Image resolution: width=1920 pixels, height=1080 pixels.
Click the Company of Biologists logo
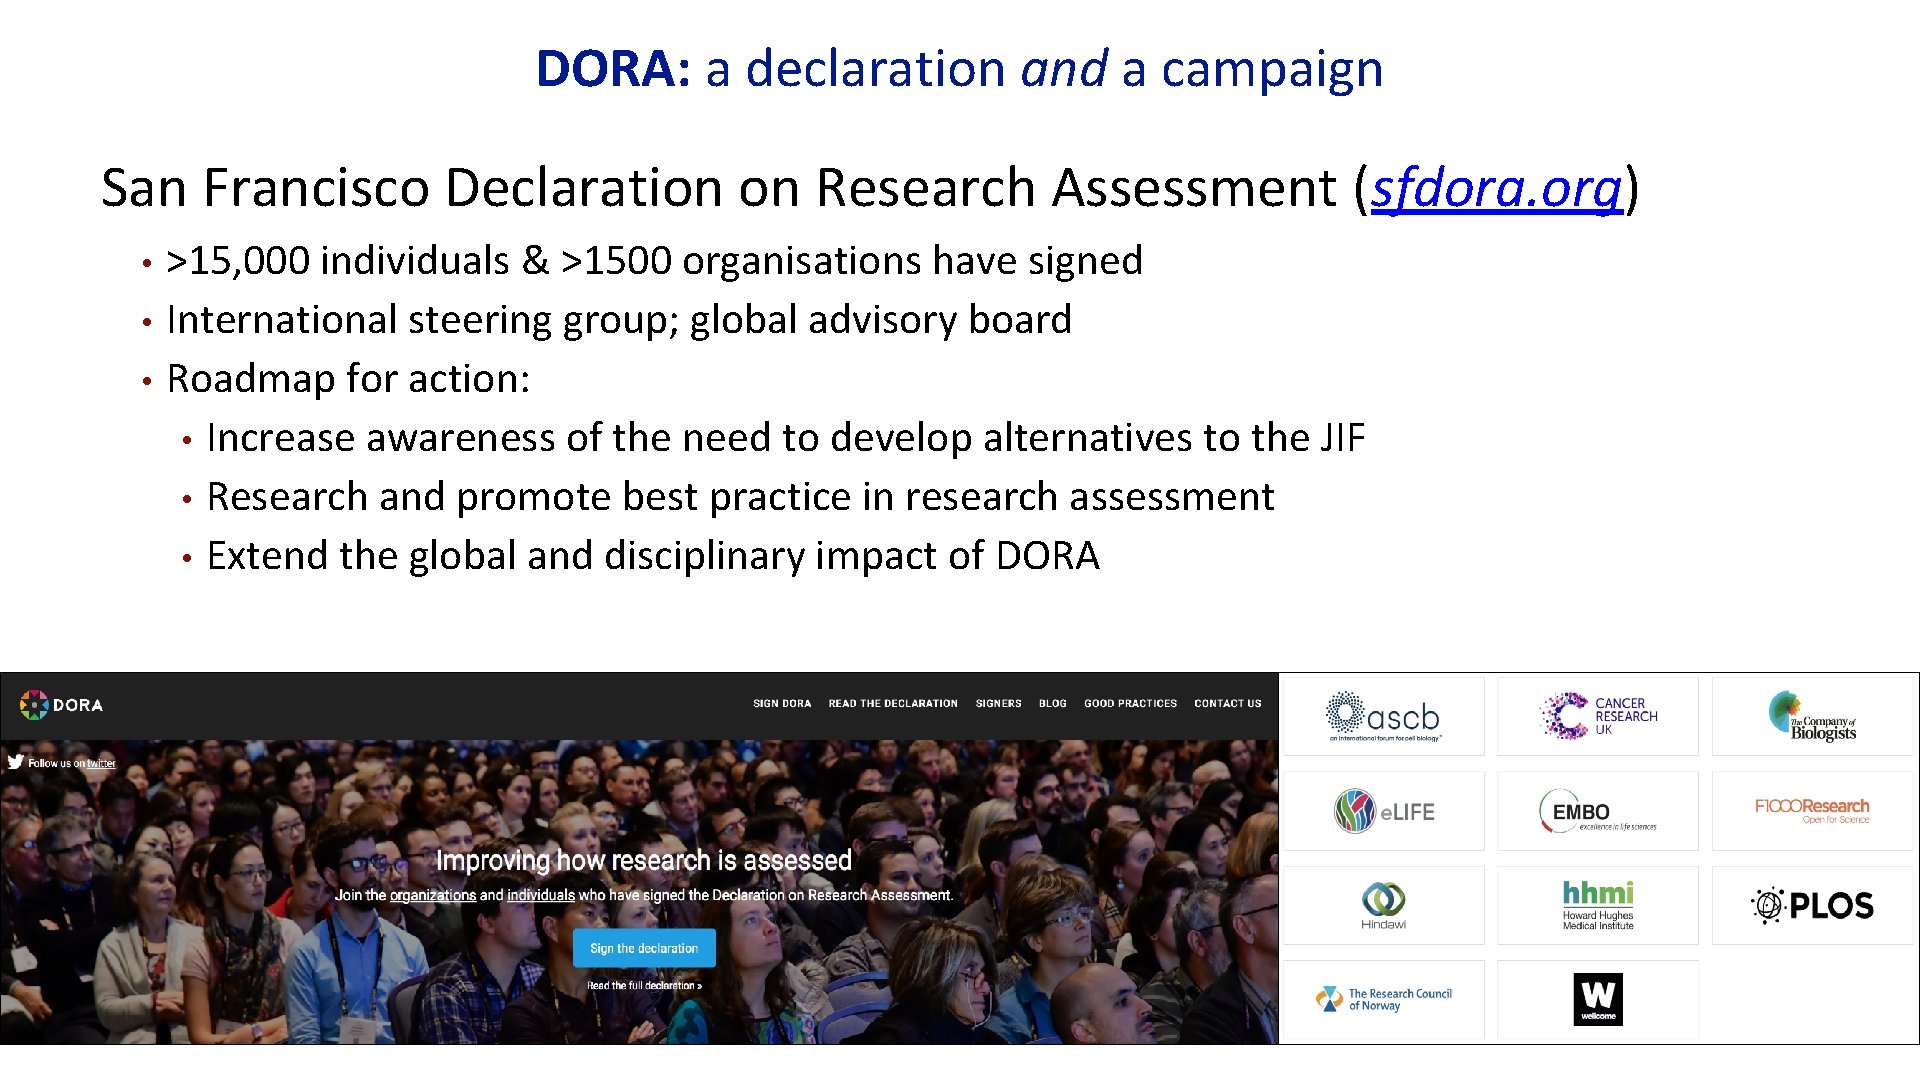(1812, 717)
